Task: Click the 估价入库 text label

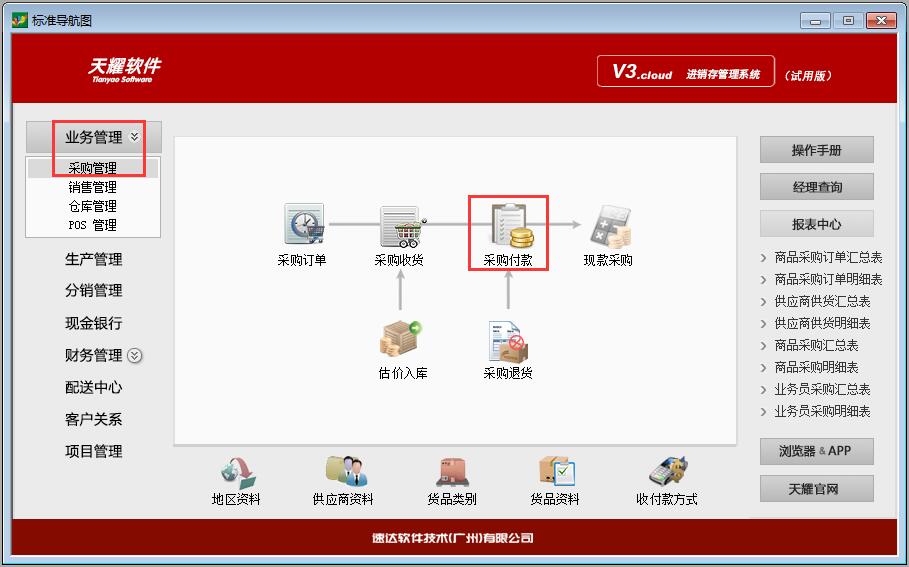Action: 403,373
